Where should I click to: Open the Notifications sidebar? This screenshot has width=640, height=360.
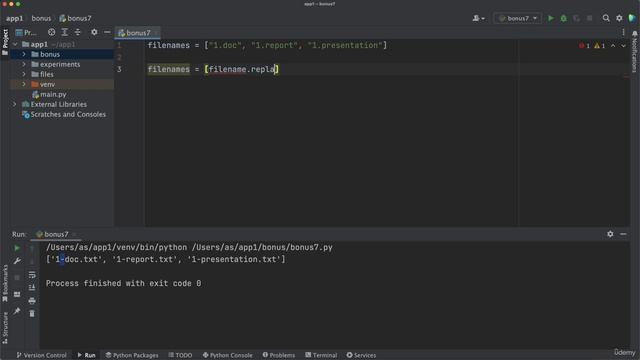click(x=635, y=51)
